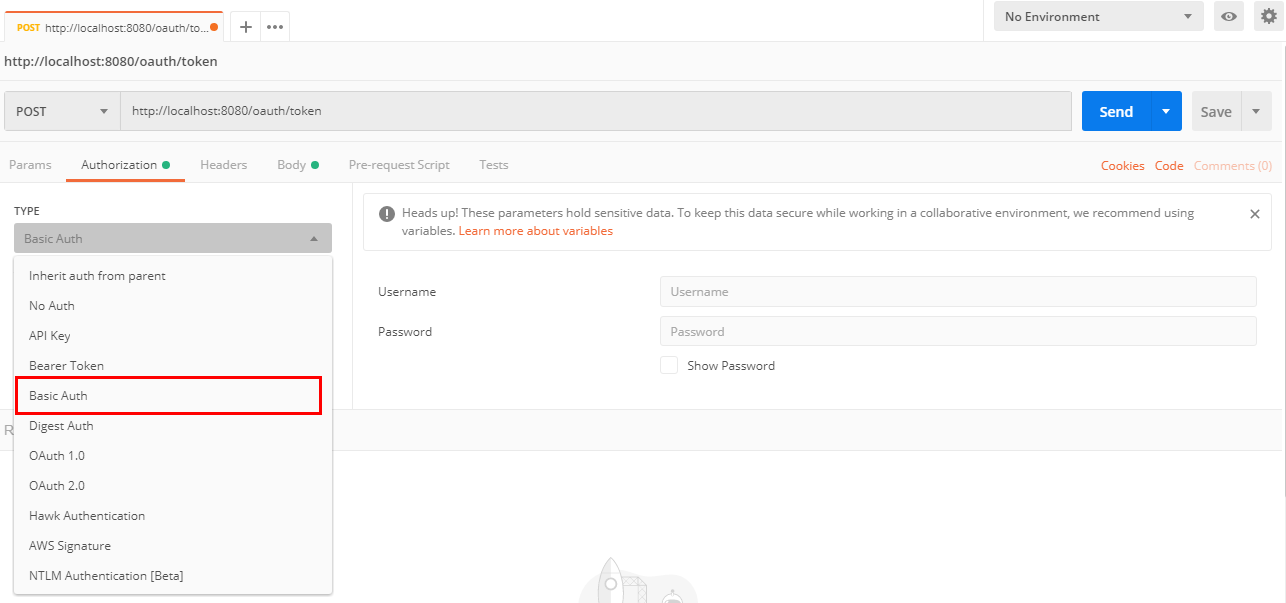Click the blue Send button
The height and width of the screenshot is (603, 1286).
coord(1116,111)
